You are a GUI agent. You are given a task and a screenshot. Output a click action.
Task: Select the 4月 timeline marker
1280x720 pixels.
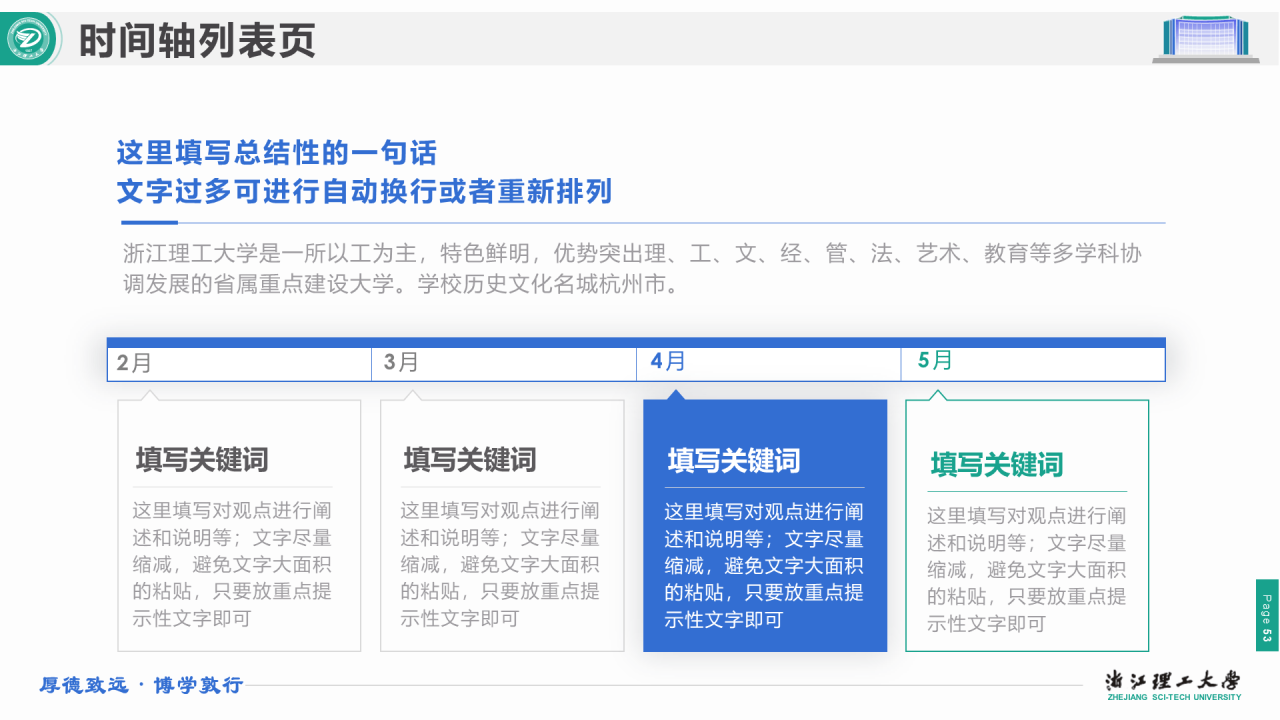pyautogui.click(x=668, y=361)
